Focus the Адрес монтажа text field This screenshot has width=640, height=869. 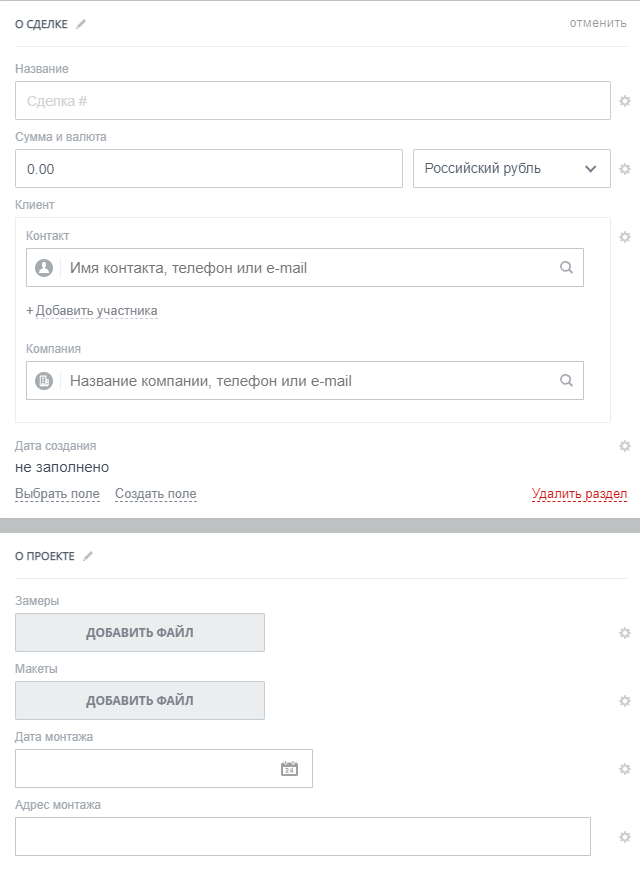tap(303, 837)
